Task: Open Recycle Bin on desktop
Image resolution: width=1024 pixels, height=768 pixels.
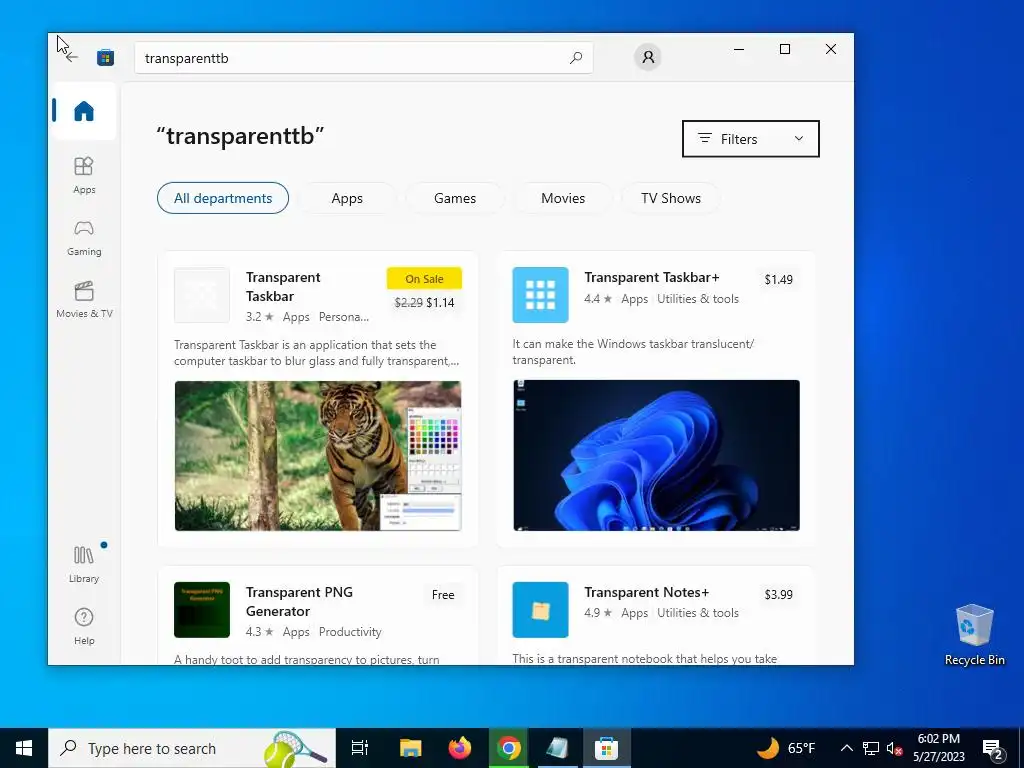Action: [974, 635]
